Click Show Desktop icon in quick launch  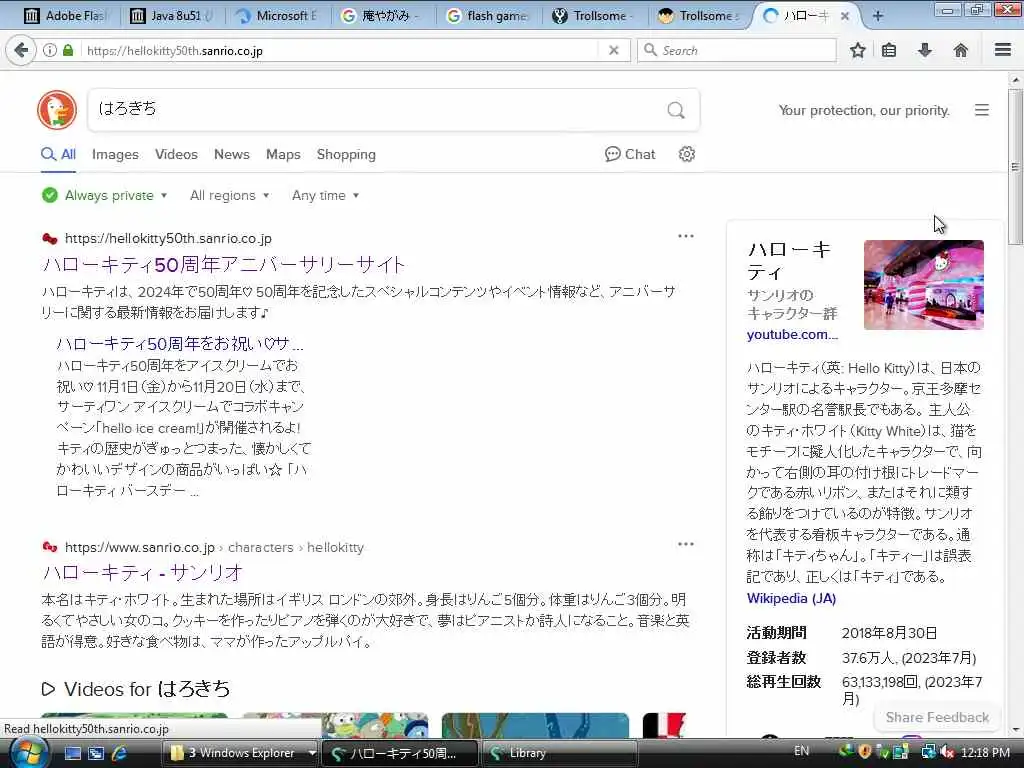(x=73, y=753)
